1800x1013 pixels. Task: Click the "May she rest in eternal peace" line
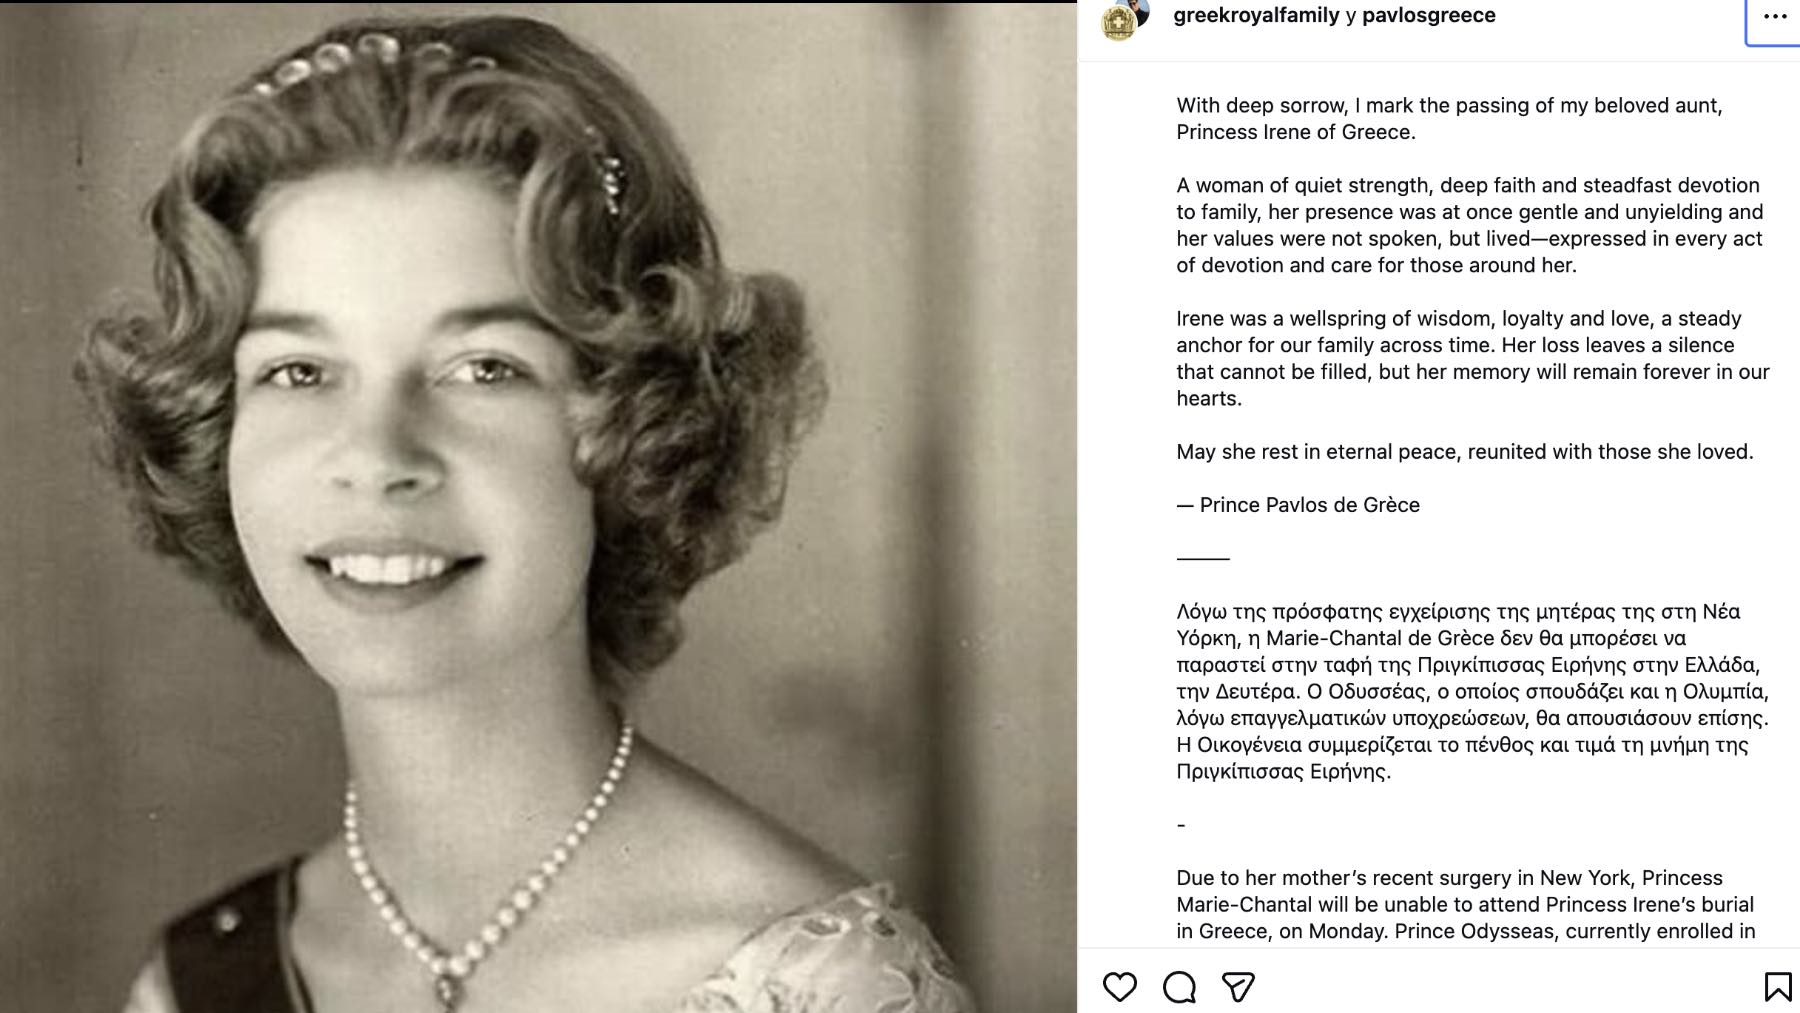point(1464,451)
